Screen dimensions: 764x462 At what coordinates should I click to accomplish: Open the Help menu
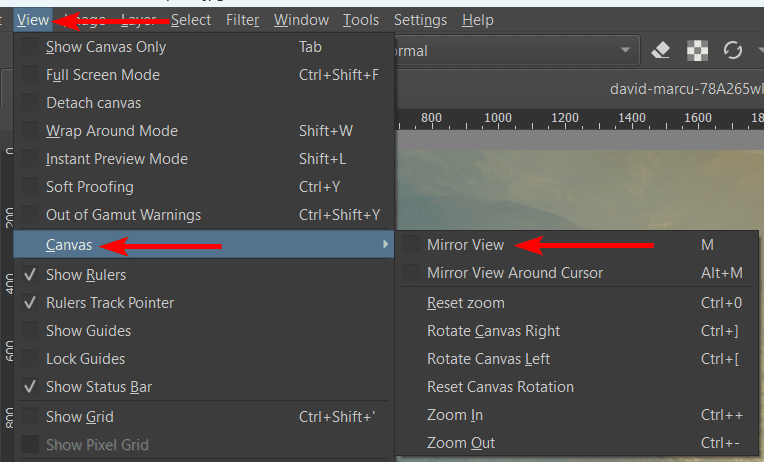click(478, 20)
